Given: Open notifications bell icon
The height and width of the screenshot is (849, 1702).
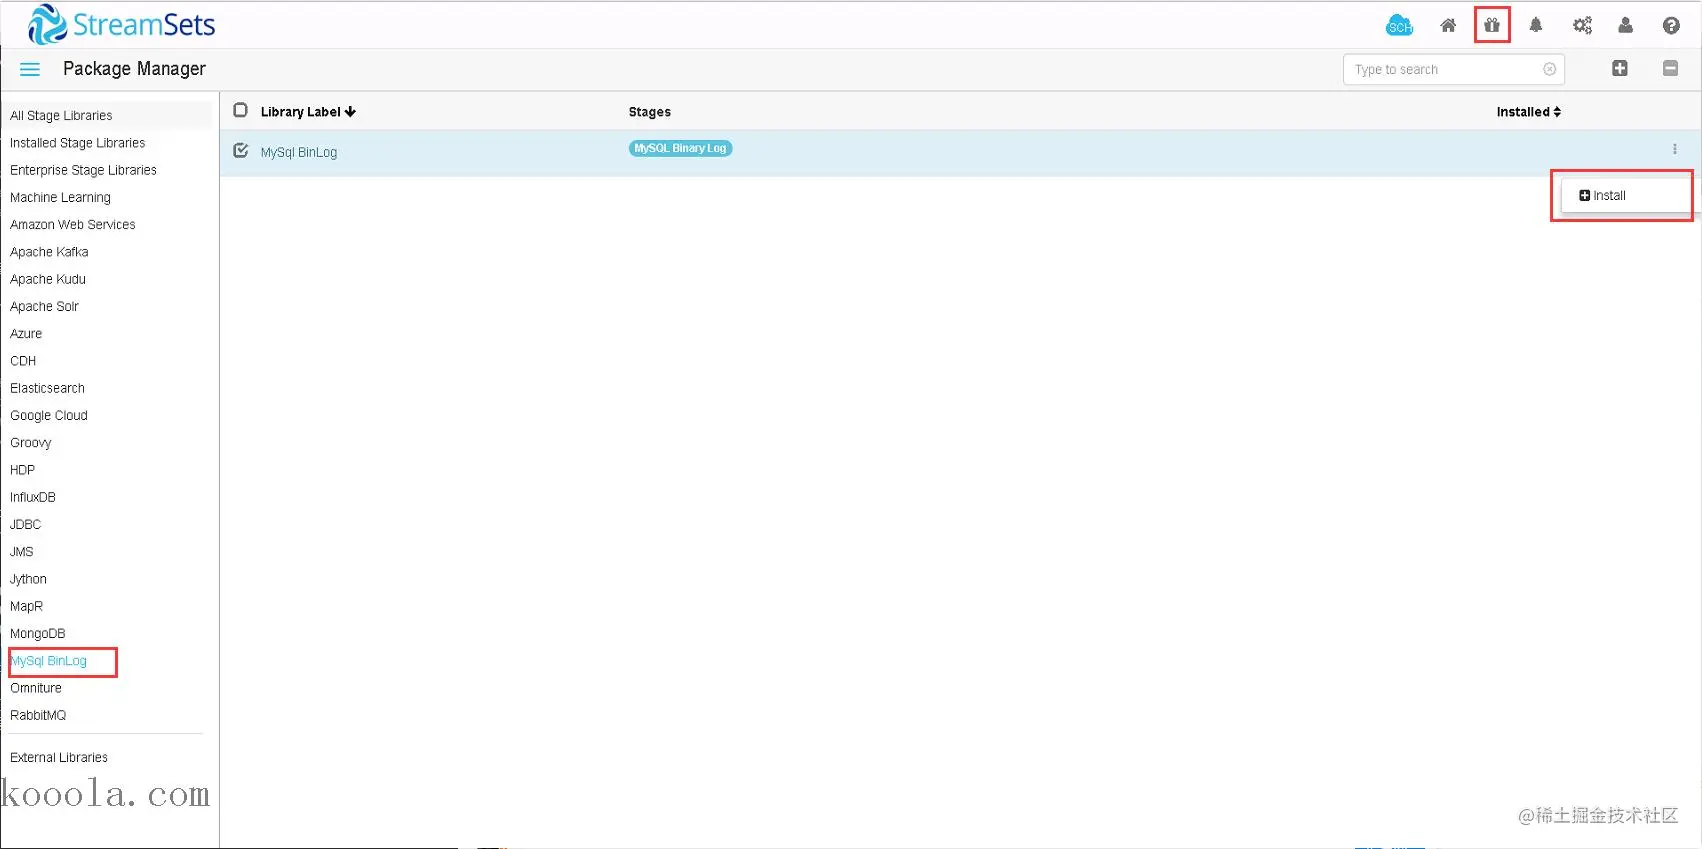Looking at the screenshot, I should coord(1536,25).
